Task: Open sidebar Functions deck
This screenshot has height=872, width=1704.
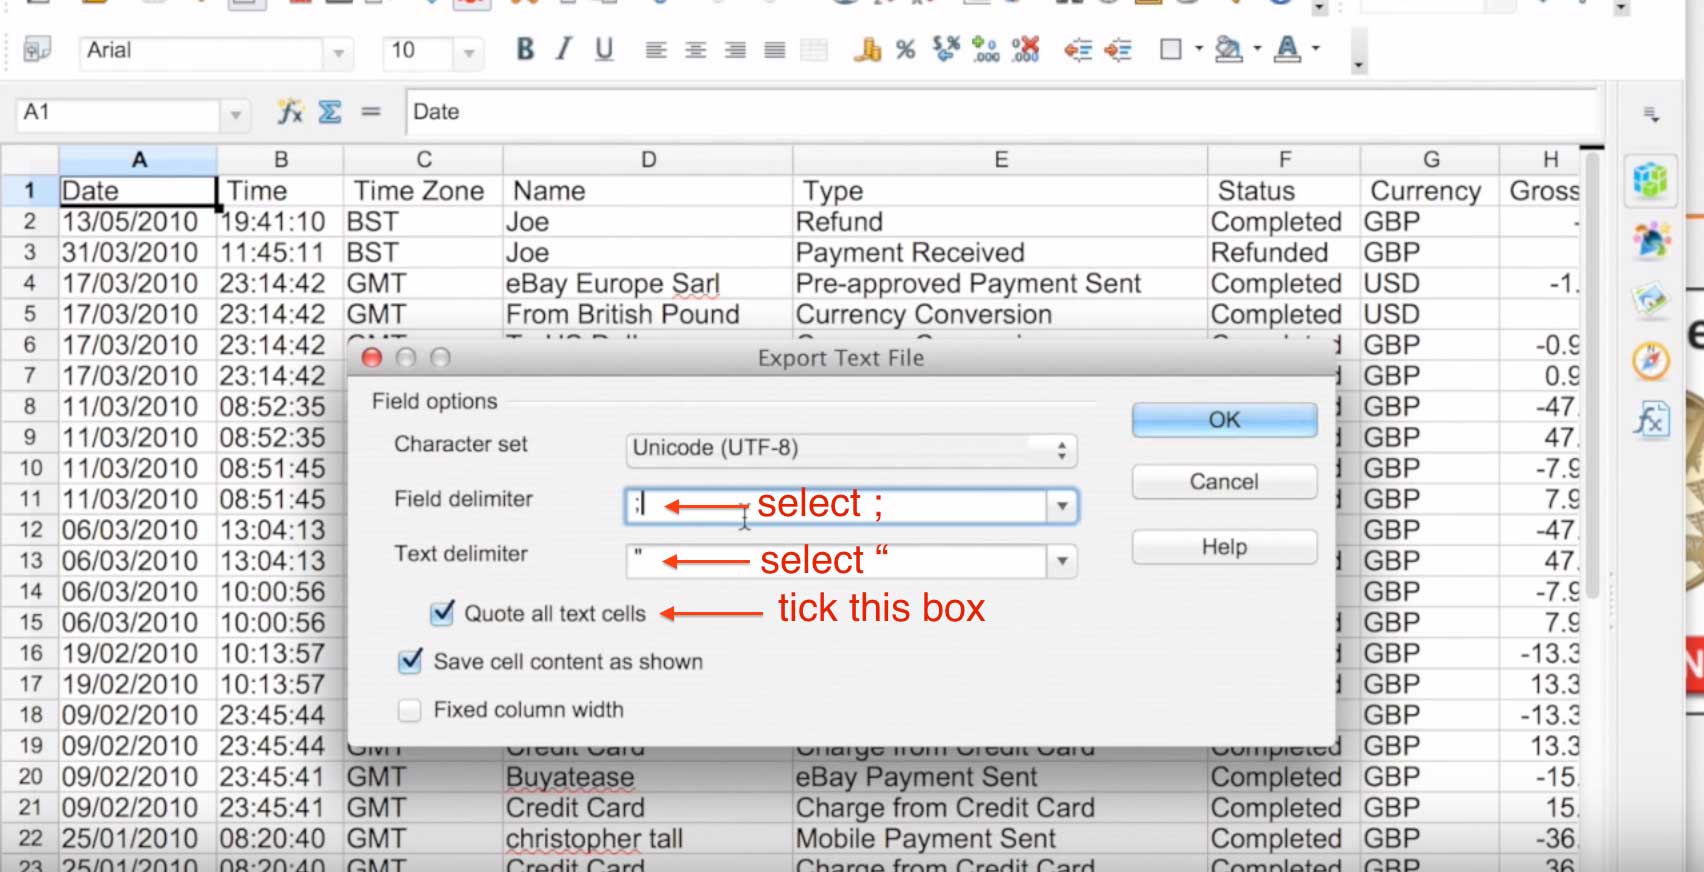Action: (1651, 420)
